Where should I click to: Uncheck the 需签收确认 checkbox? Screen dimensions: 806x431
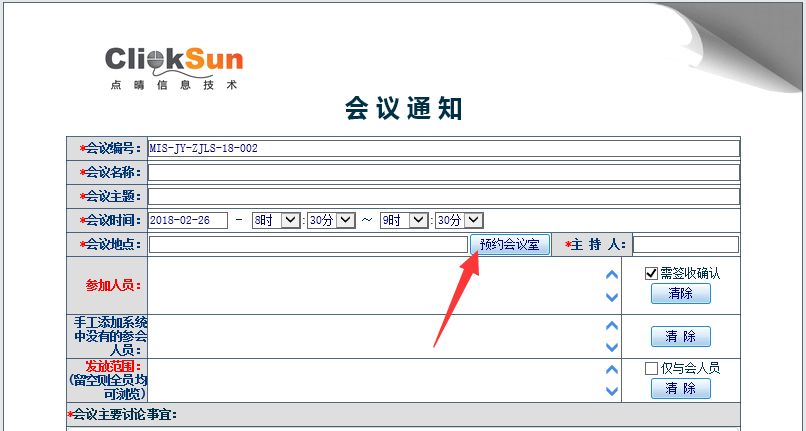coord(652,273)
